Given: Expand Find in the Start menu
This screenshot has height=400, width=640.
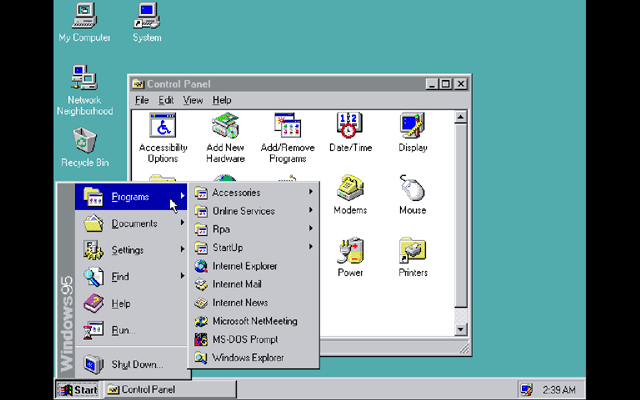Looking at the screenshot, I should pyautogui.click(x=131, y=277).
